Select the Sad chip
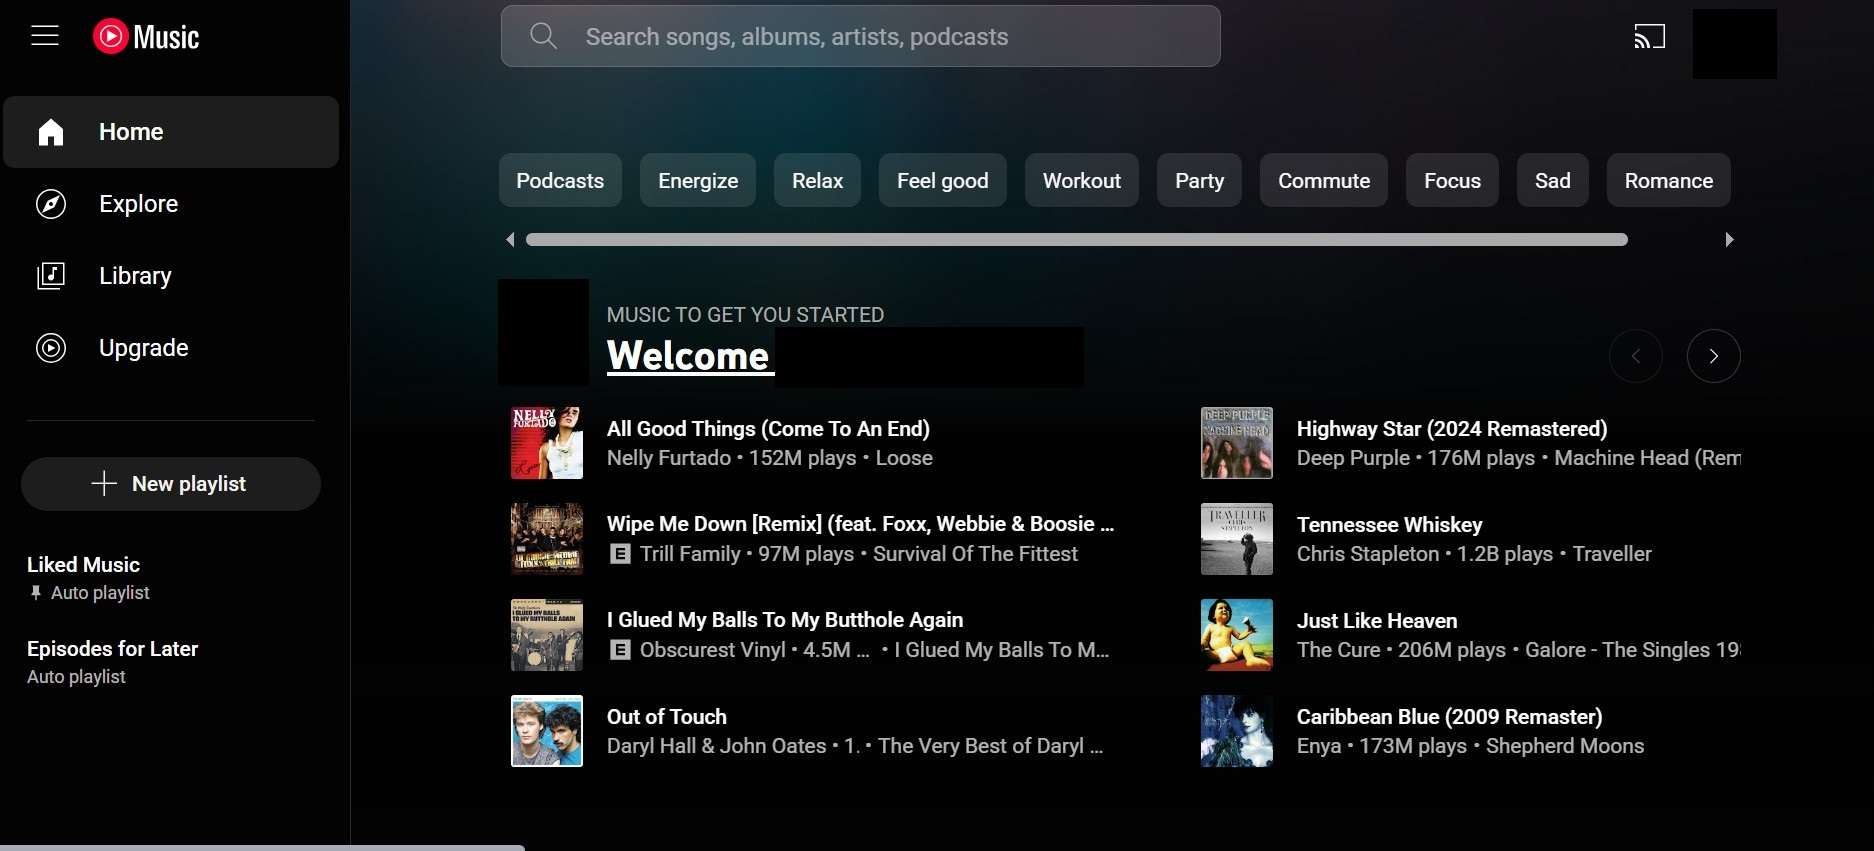Viewport: 1874px width, 851px height. pyautogui.click(x=1552, y=180)
